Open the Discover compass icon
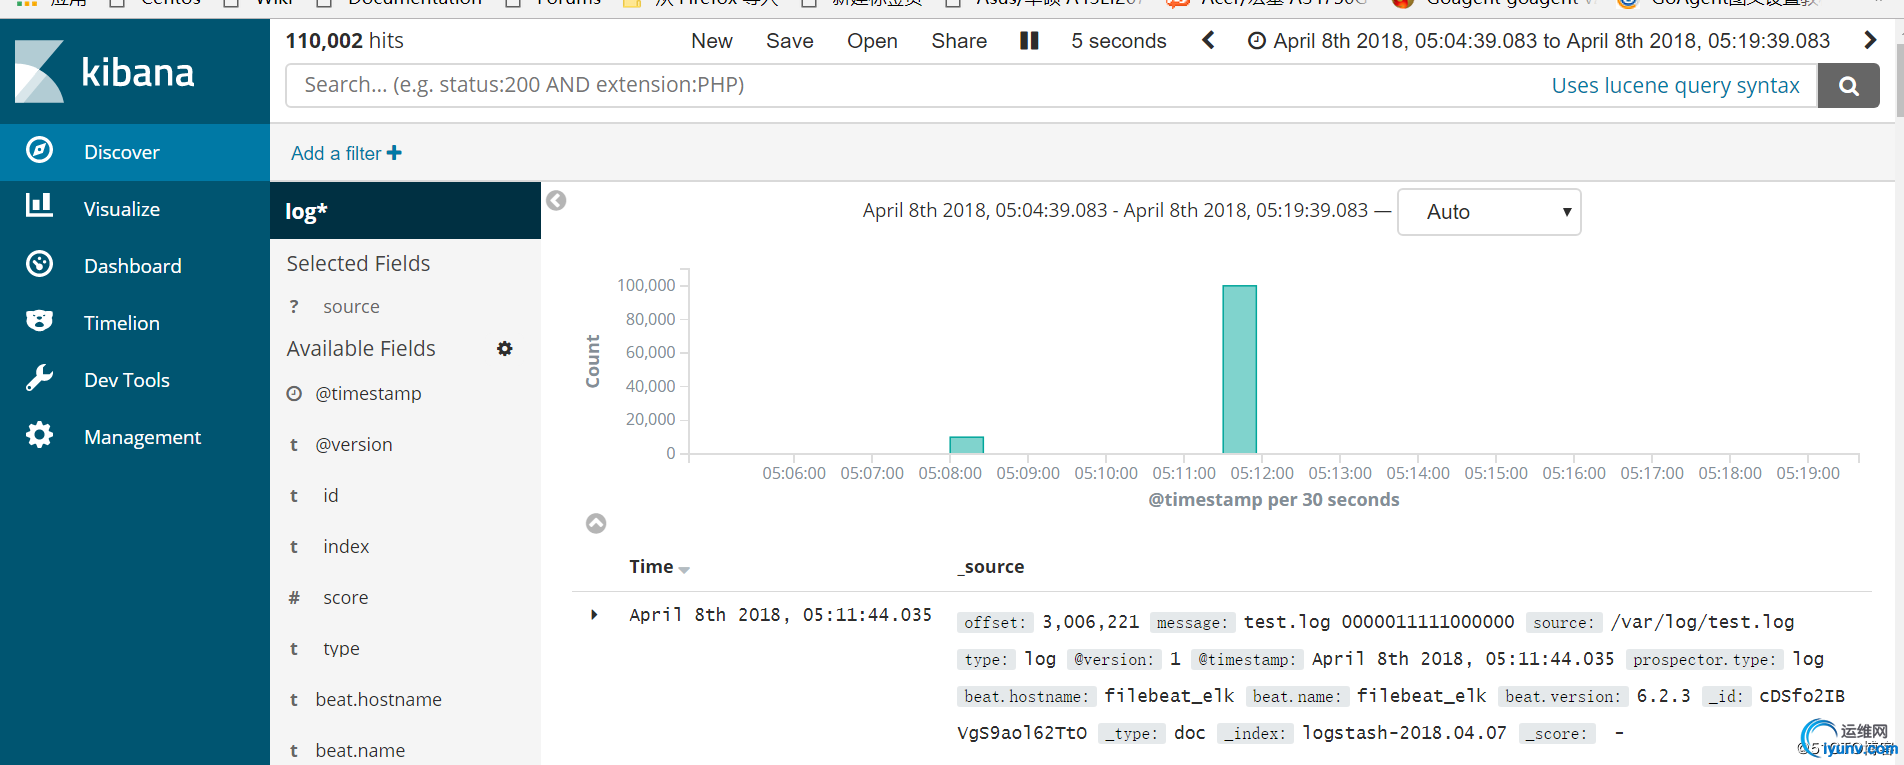The image size is (1904, 765). pyautogui.click(x=39, y=151)
